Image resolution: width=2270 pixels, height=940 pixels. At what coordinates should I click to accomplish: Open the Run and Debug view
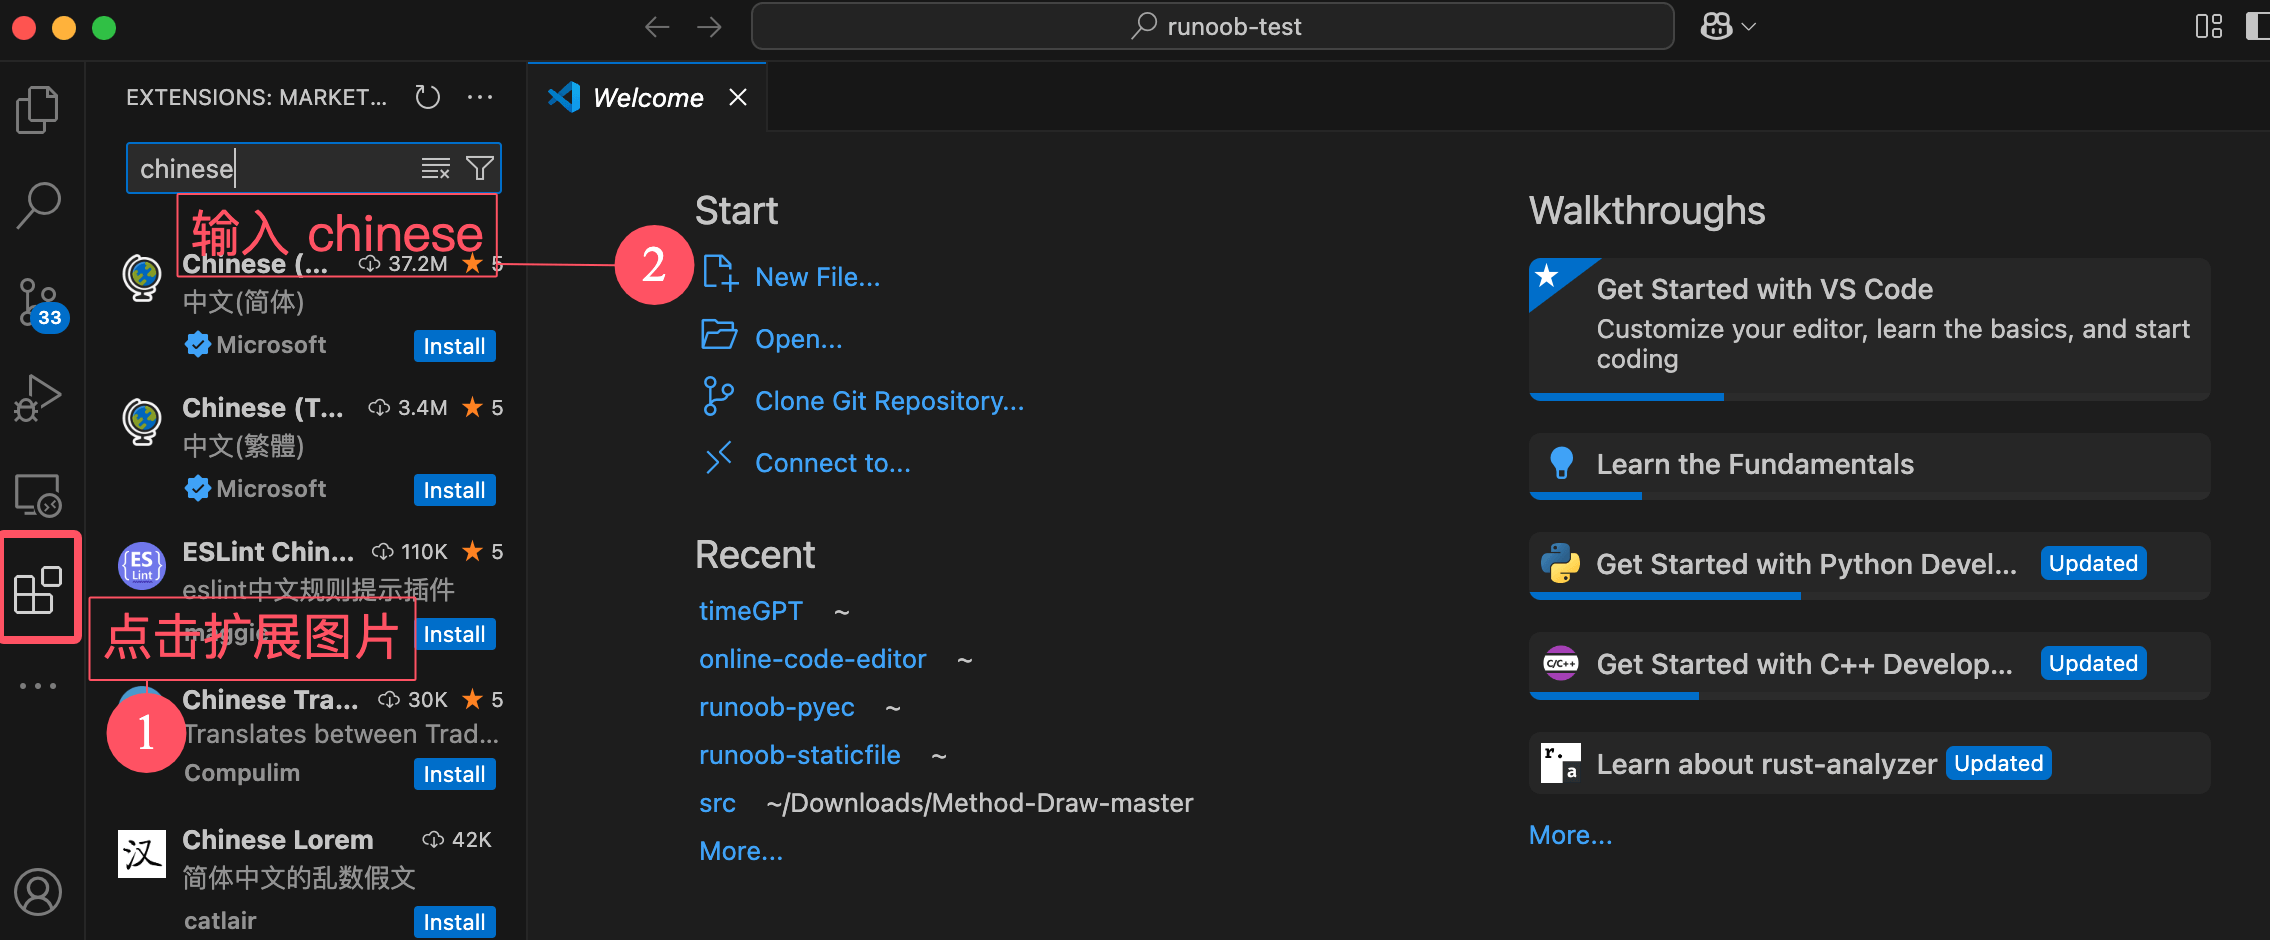(x=38, y=398)
